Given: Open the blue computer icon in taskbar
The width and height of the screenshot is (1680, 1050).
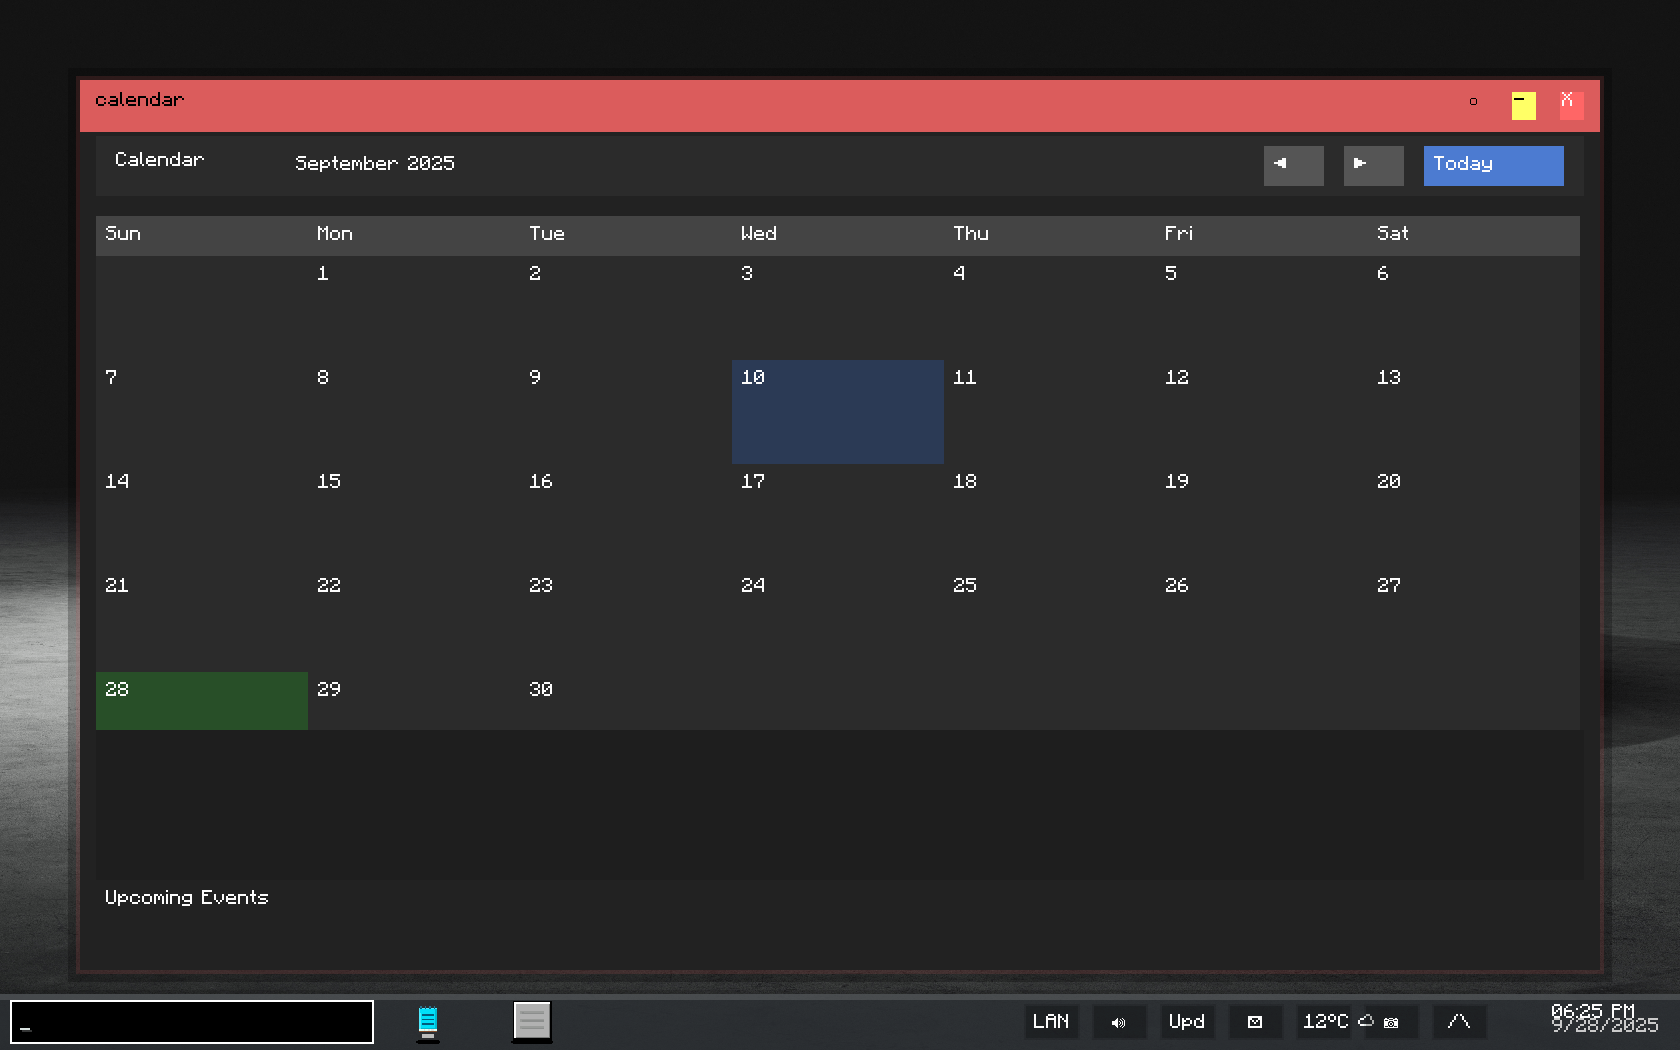Looking at the screenshot, I should (428, 1021).
